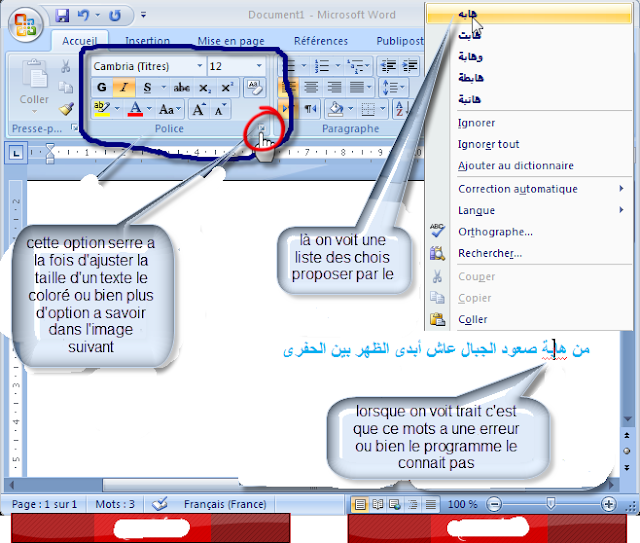Toggle strikethrough abc formatting
This screenshot has height=543, width=640.
pos(182,87)
